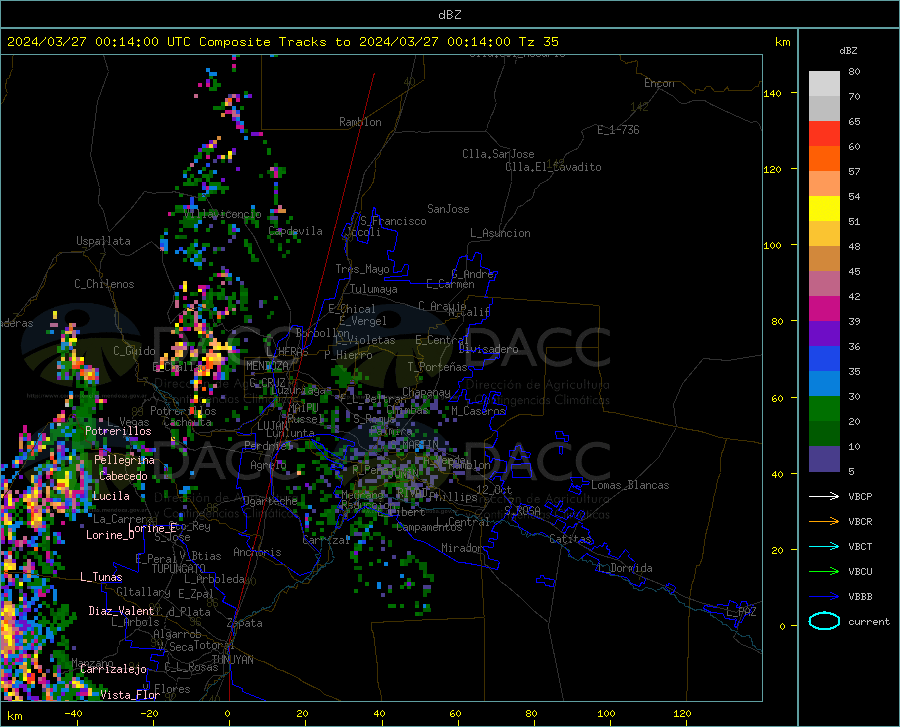900x727 pixels.
Task: Click the Cabecedo location label
Action: click(123, 476)
